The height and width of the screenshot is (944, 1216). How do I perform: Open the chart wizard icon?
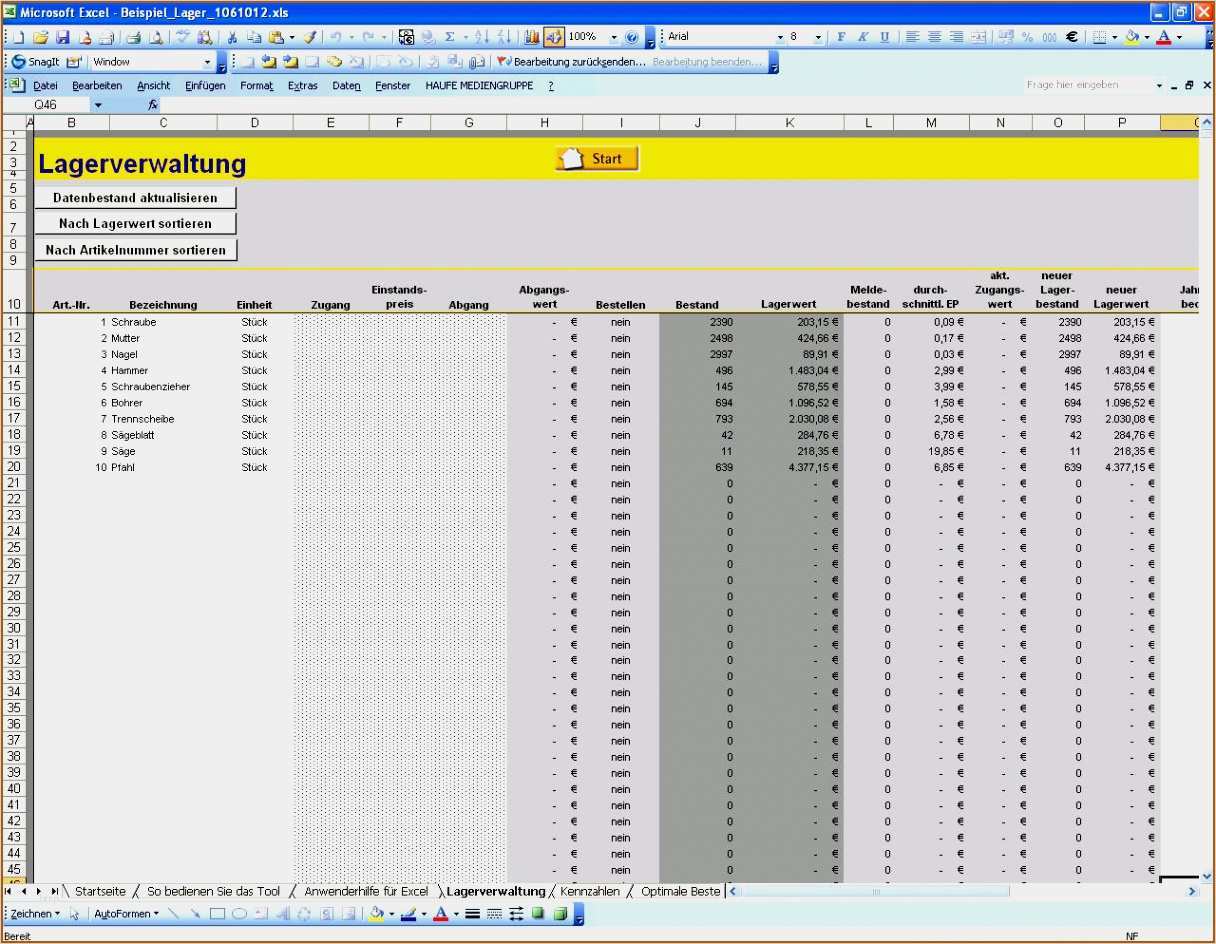coord(531,37)
